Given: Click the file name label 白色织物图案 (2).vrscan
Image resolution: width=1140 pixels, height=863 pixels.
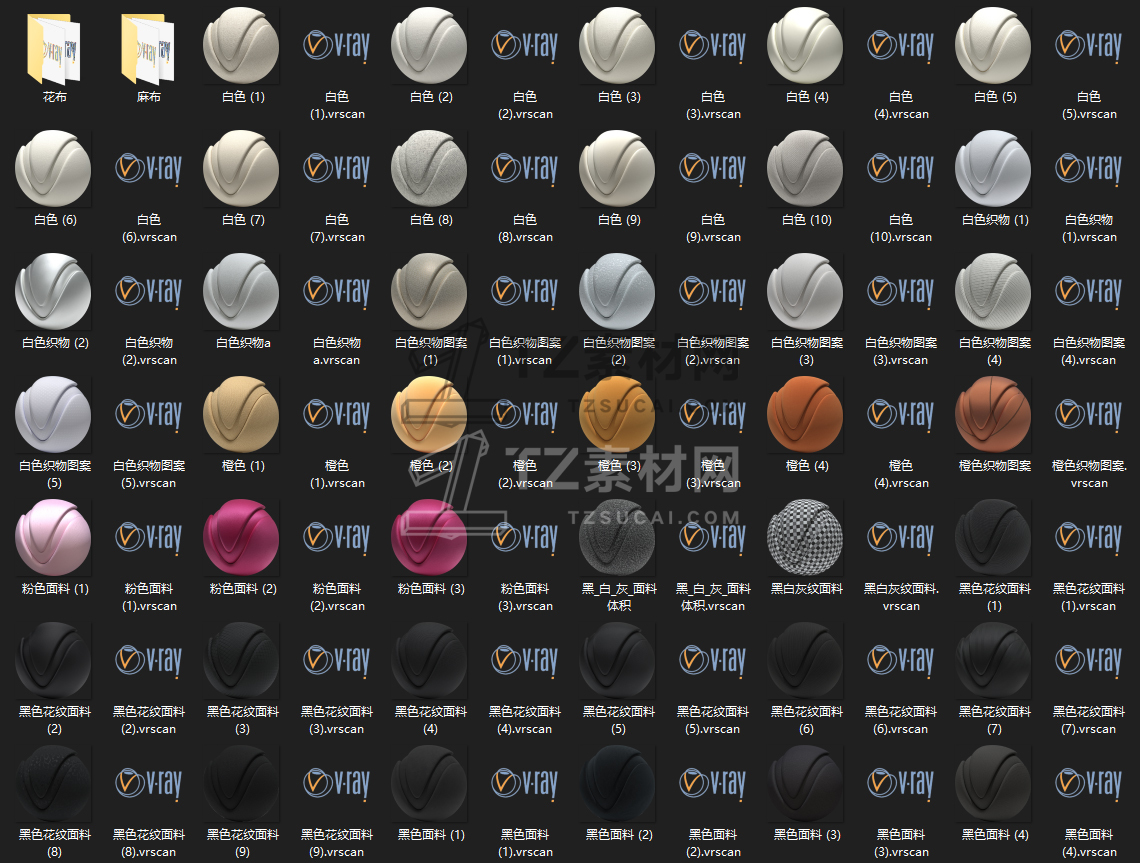Looking at the screenshot, I should click(x=713, y=351).
